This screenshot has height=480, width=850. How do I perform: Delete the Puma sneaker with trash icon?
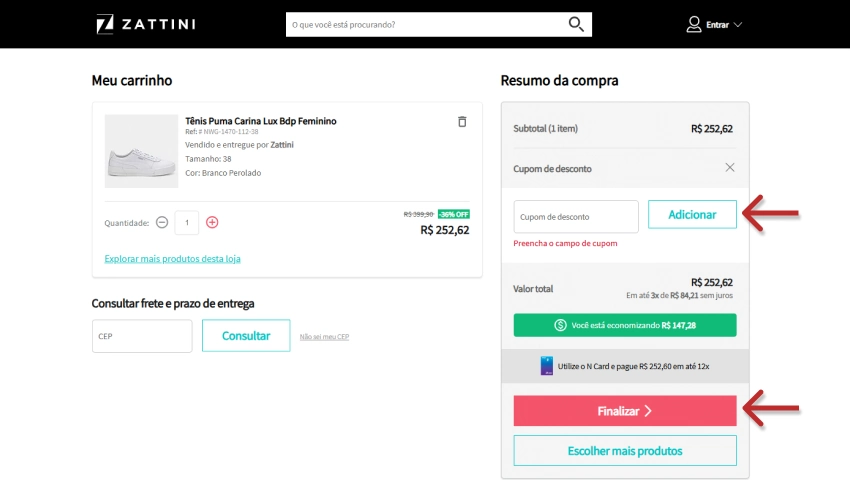462,121
